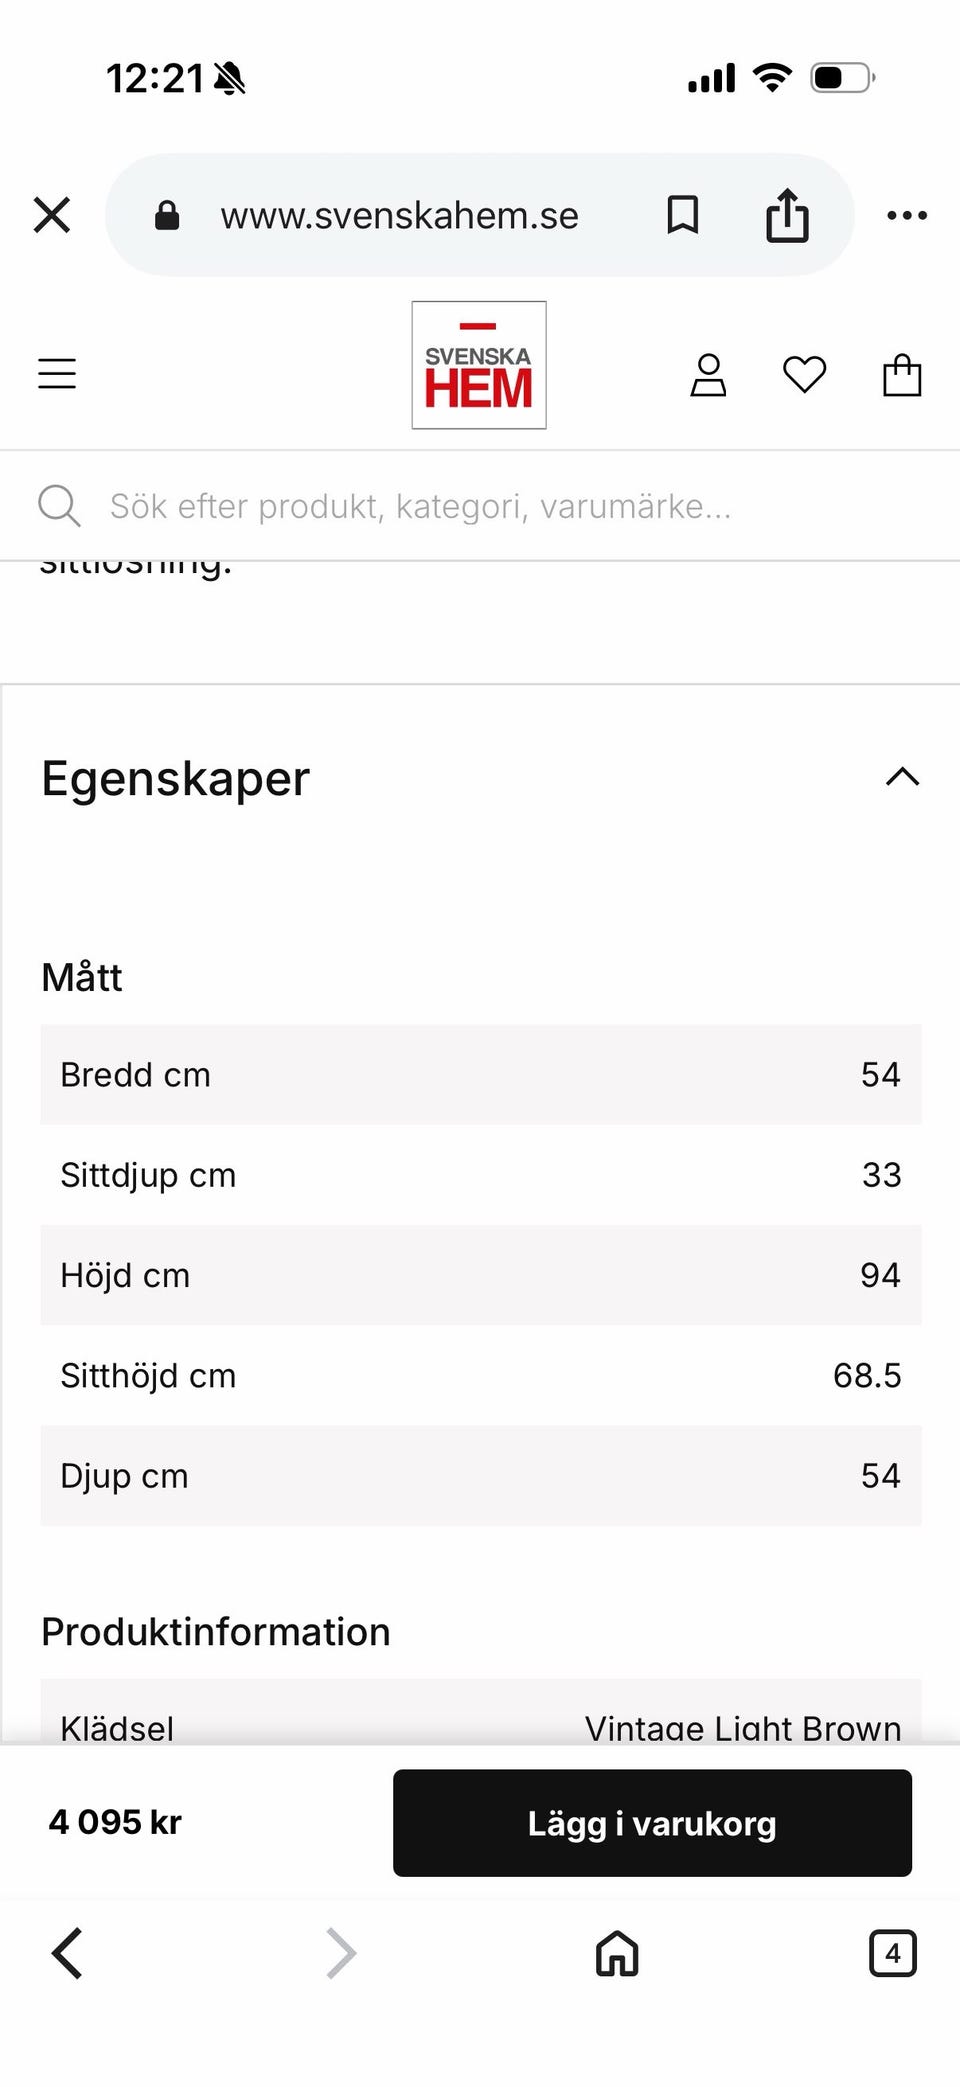This screenshot has width=960, height=2087.
Task: Go back with browser back arrow
Action: [67, 1953]
